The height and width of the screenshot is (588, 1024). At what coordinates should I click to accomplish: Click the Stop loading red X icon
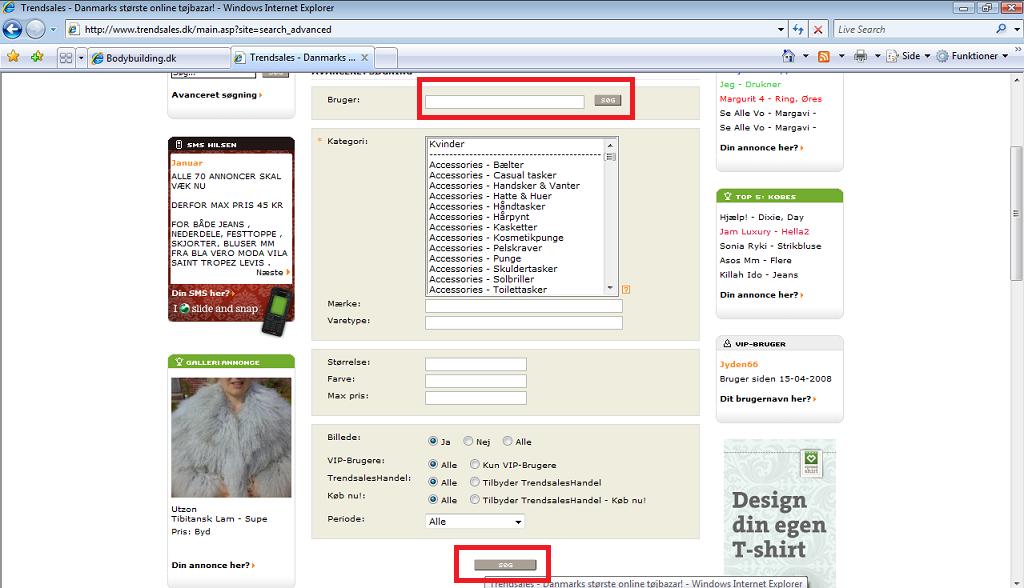818,29
